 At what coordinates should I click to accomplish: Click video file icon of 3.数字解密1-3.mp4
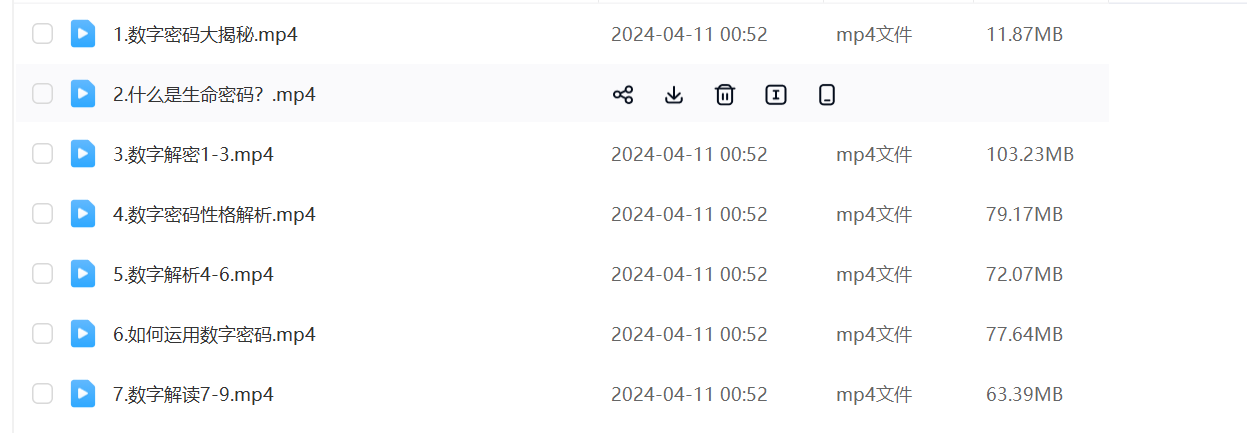click(x=83, y=154)
